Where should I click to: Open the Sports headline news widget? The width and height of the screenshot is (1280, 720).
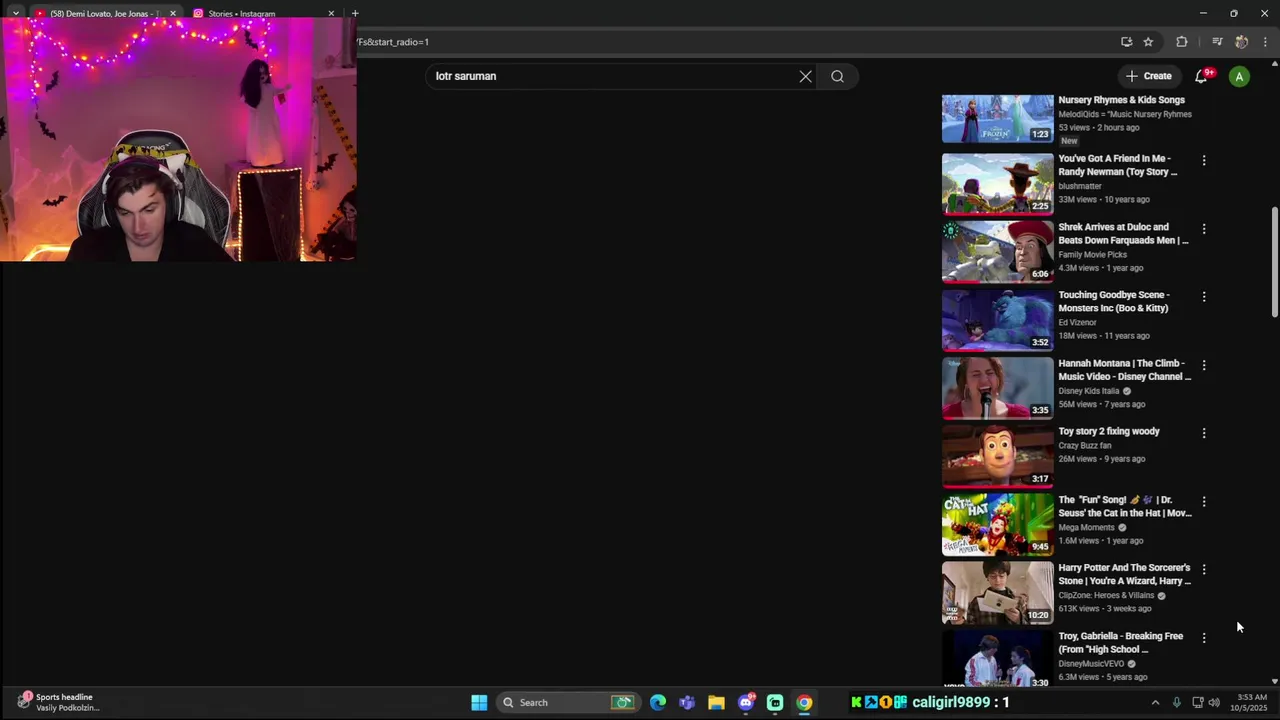click(x=60, y=702)
